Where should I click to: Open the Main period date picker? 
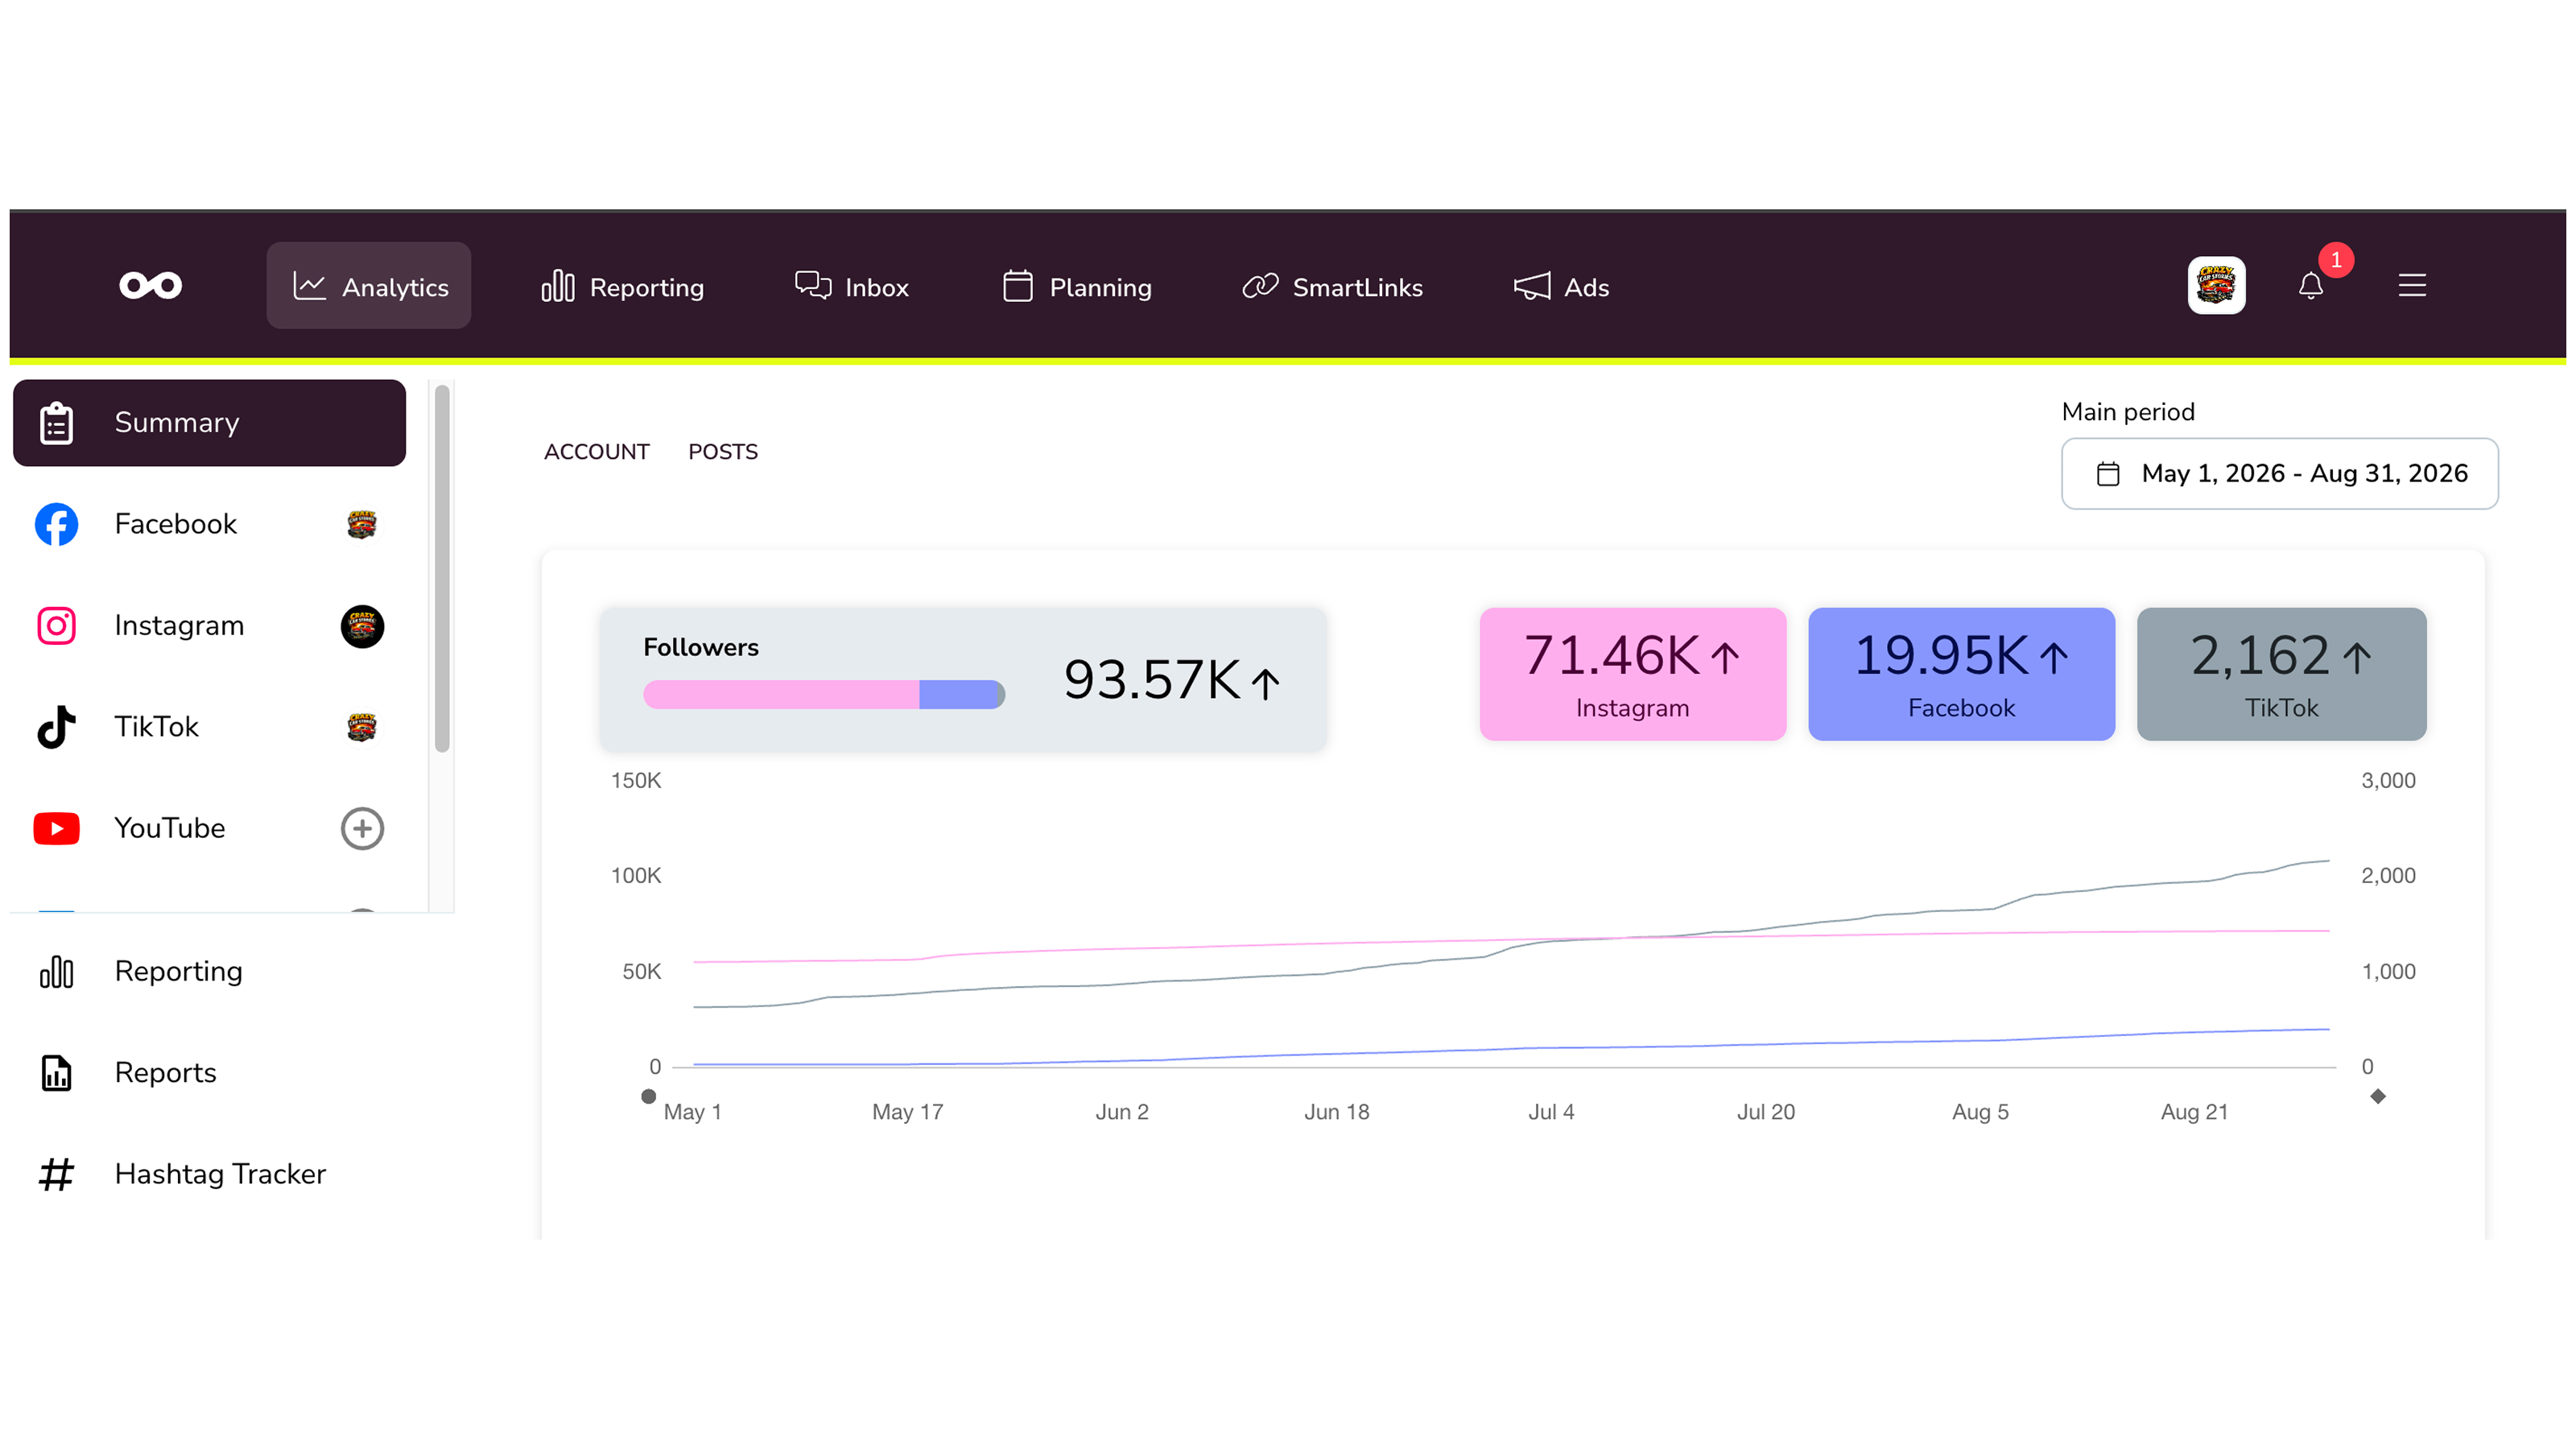tap(2280, 474)
